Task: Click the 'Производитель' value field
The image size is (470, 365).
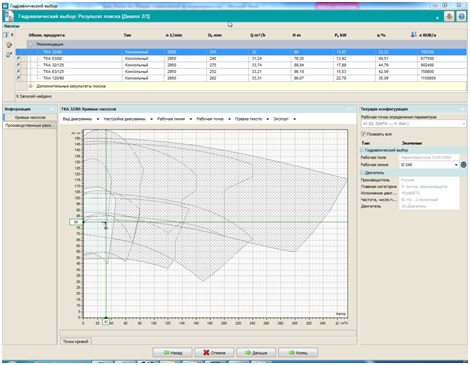Action: (429, 180)
